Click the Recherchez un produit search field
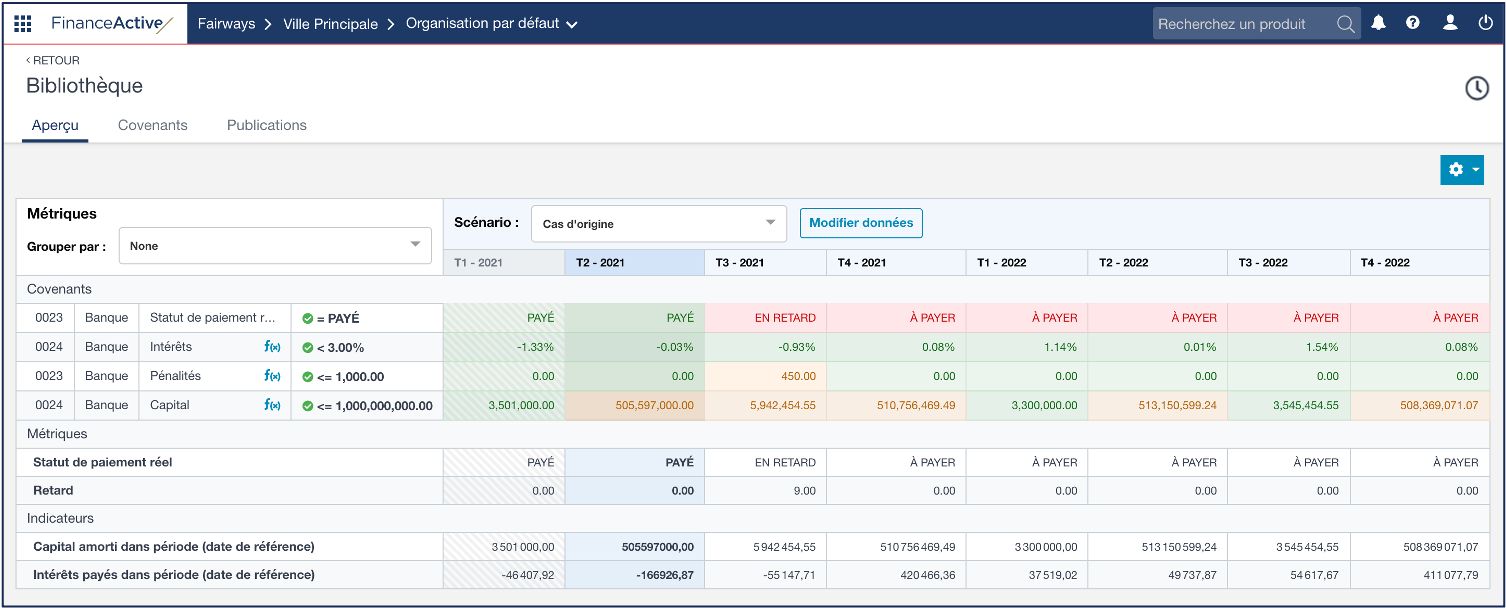1506x608 pixels. (1240, 24)
